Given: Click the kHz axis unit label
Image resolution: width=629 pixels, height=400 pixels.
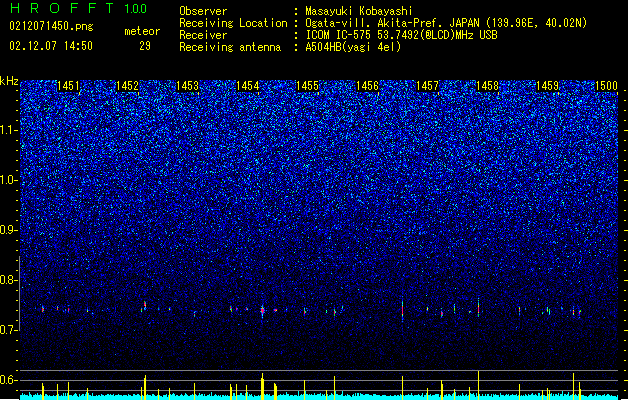Looking at the screenshot, I should pos(9,81).
